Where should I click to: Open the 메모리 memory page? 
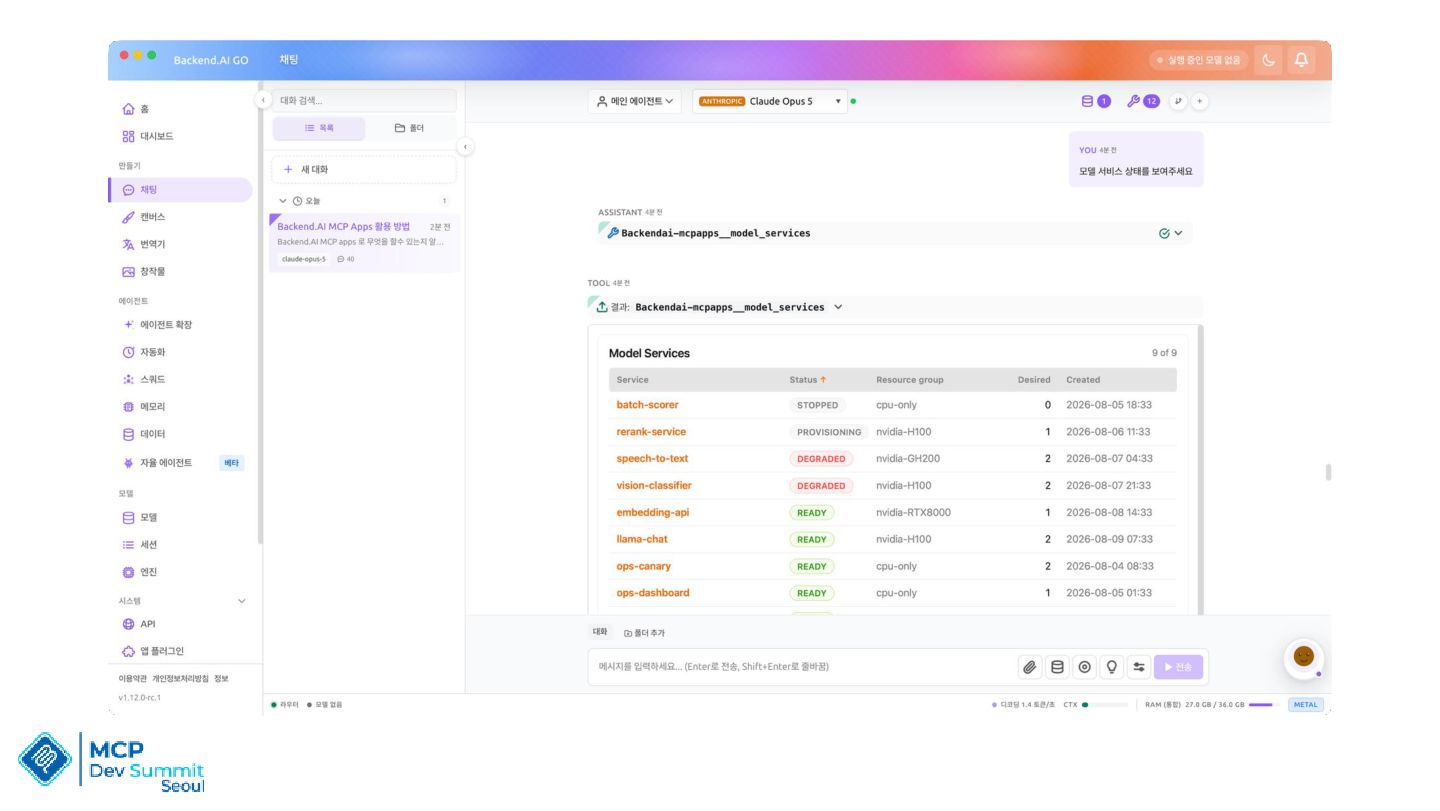180,407
